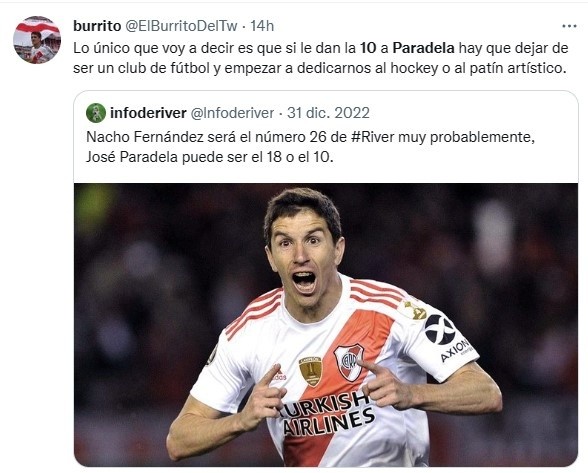Image resolution: width=588 pixels, height=473 pixels.
Task: Click the quoted tweet text about Nacho Fernández
Action: tap(310, 147)
